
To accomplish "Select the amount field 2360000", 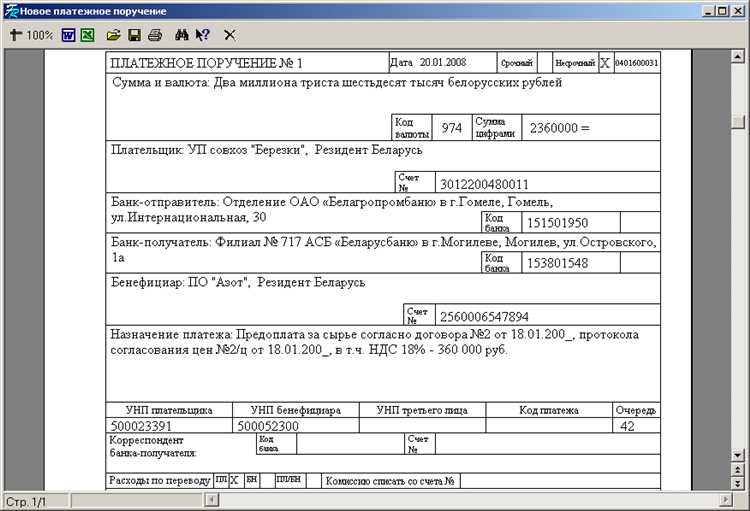I will point(558,128).
